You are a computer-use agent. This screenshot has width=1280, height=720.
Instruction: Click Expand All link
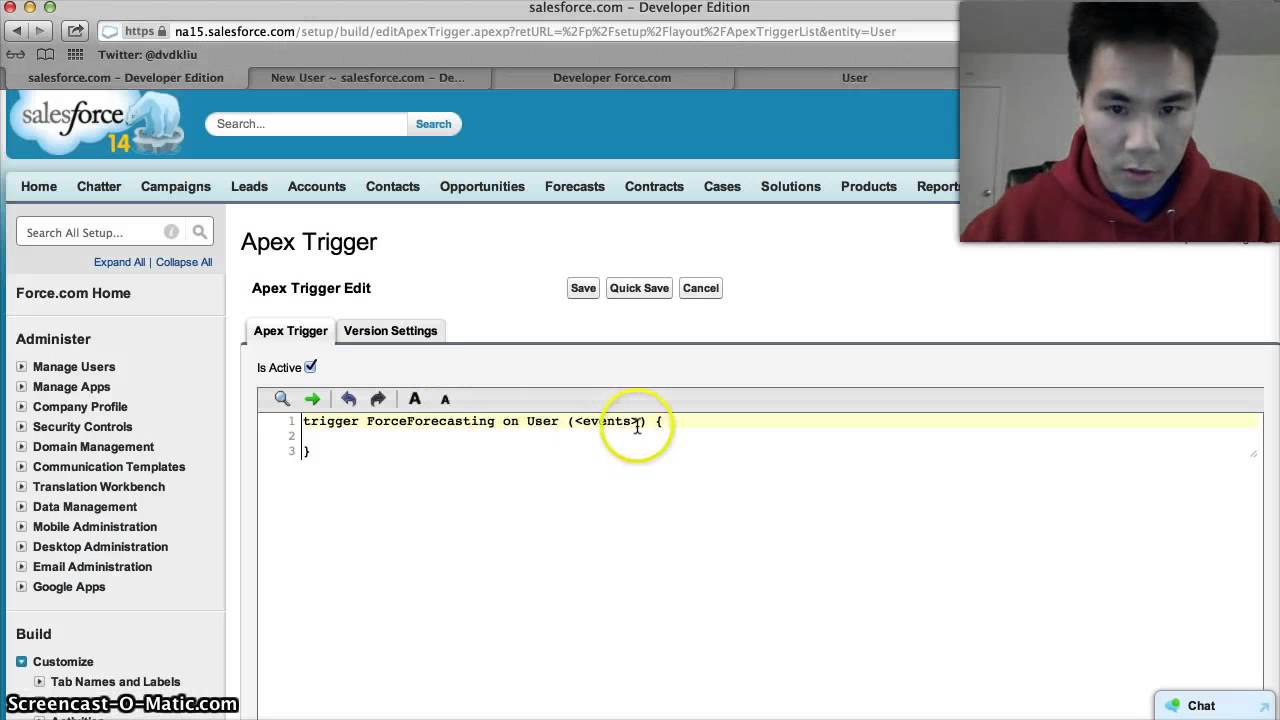pyautogui.click(x=120, y=262)
